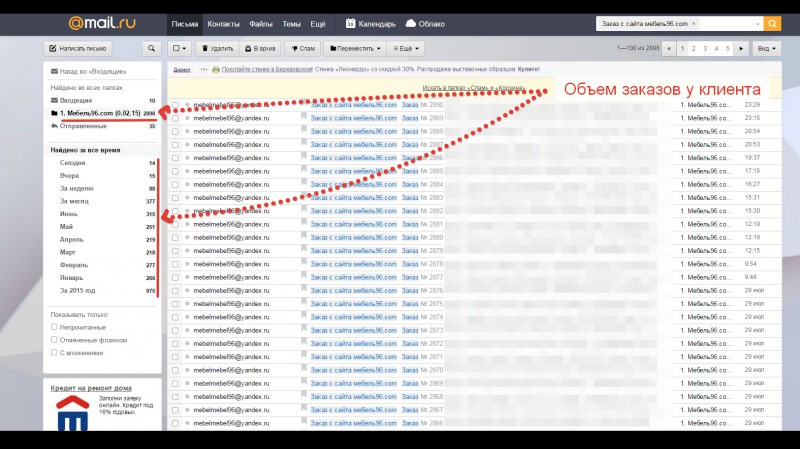Select checkbox for order № 2888
800x449 pixels.
[175, 131]
